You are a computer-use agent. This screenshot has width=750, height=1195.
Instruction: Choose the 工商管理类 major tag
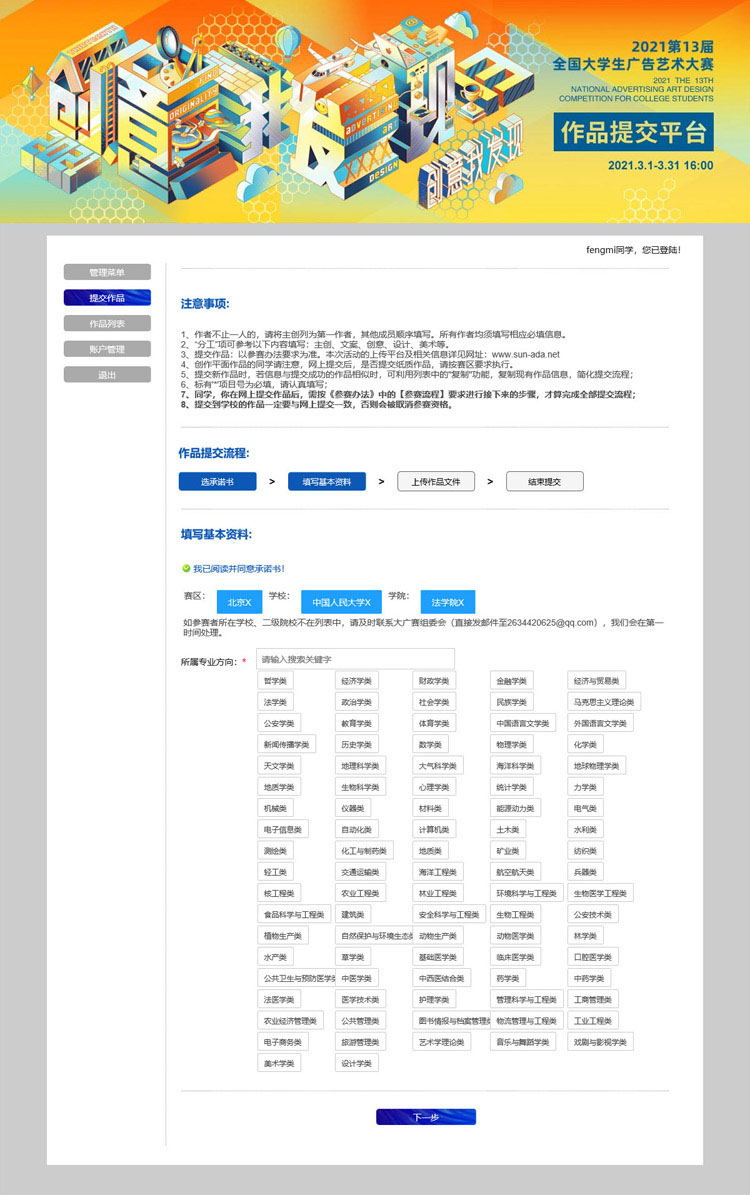point(593,1001)
